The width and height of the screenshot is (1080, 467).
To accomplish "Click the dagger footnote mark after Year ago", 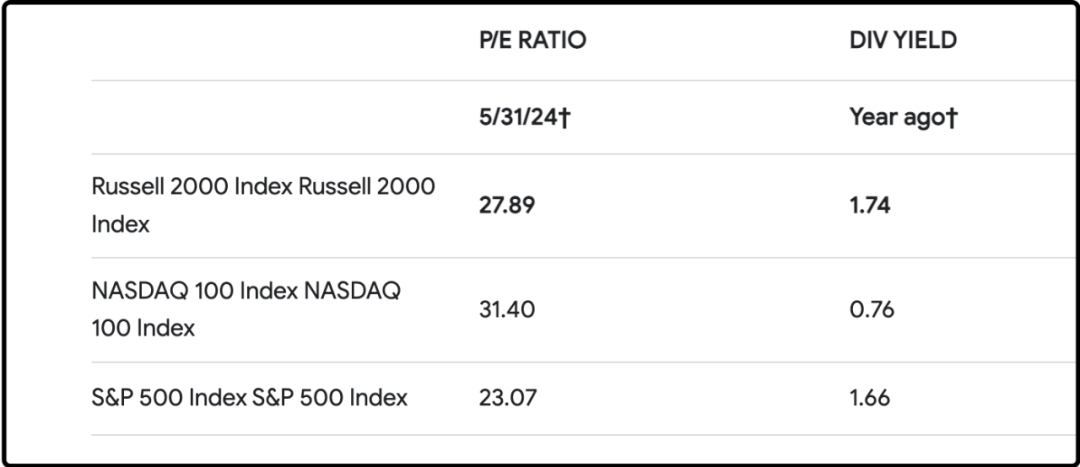I will click(x=952, y=118).
